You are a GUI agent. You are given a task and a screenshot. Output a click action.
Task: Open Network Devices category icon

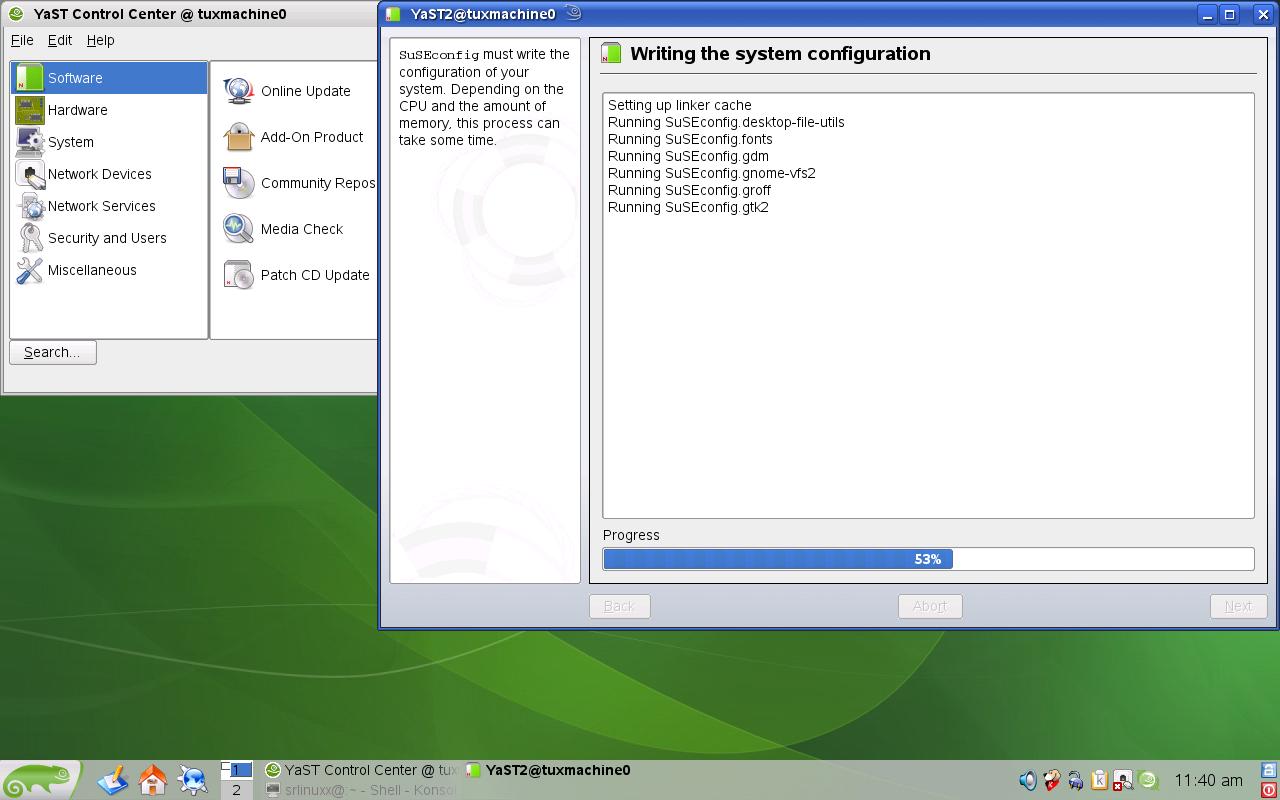click(30, 174)
